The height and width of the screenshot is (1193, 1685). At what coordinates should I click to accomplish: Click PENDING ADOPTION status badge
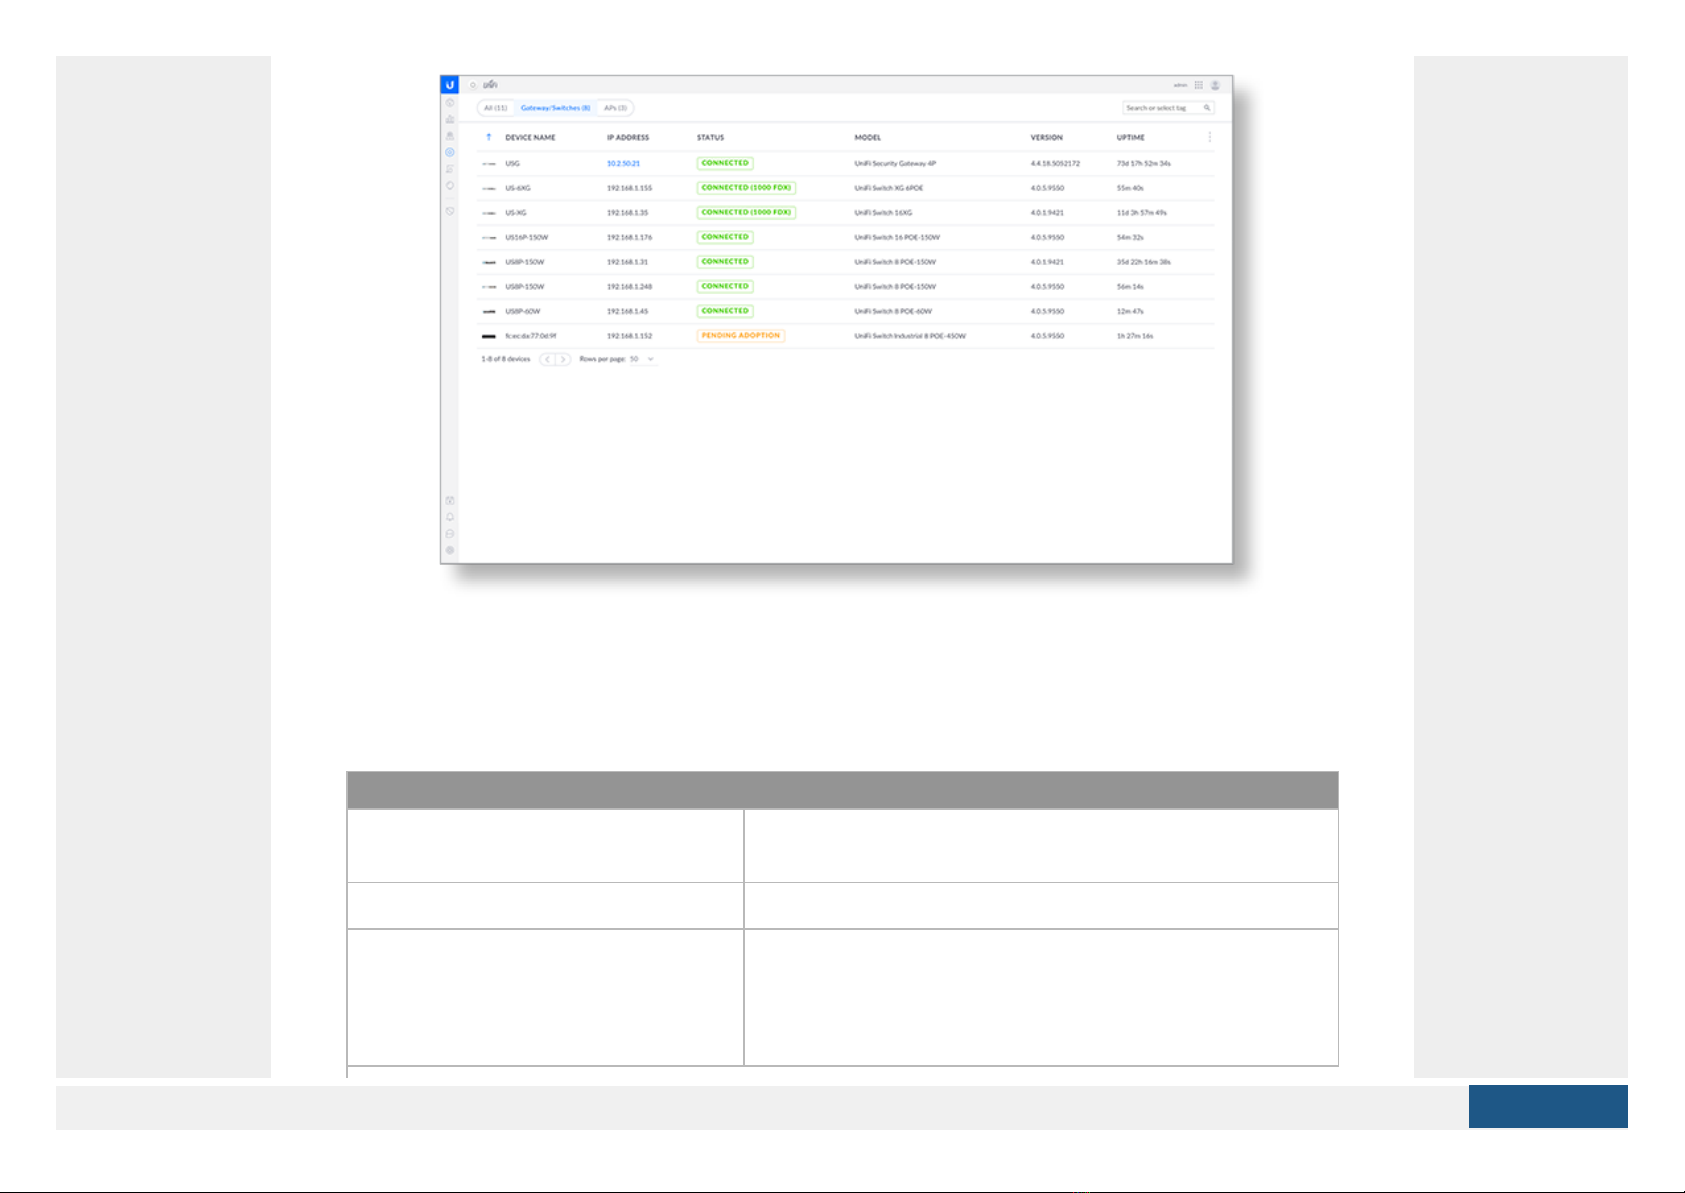[x=741, y=336]
